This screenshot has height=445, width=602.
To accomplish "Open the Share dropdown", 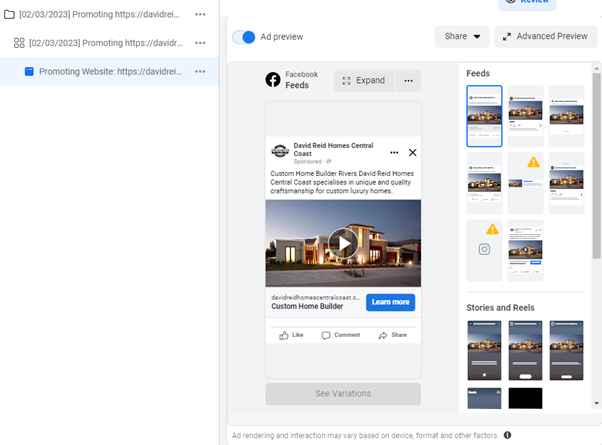I will [461, 37].
